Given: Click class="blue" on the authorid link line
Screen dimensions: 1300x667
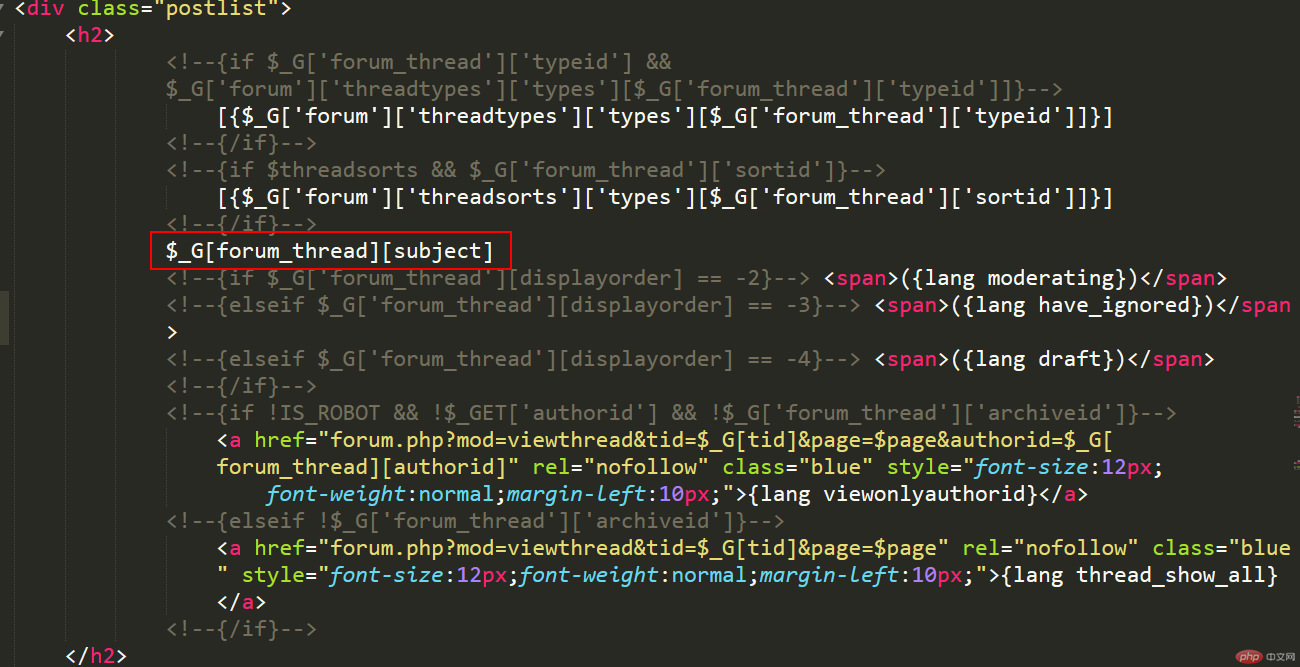Looking at the screenshot, I should coord(798,467).
